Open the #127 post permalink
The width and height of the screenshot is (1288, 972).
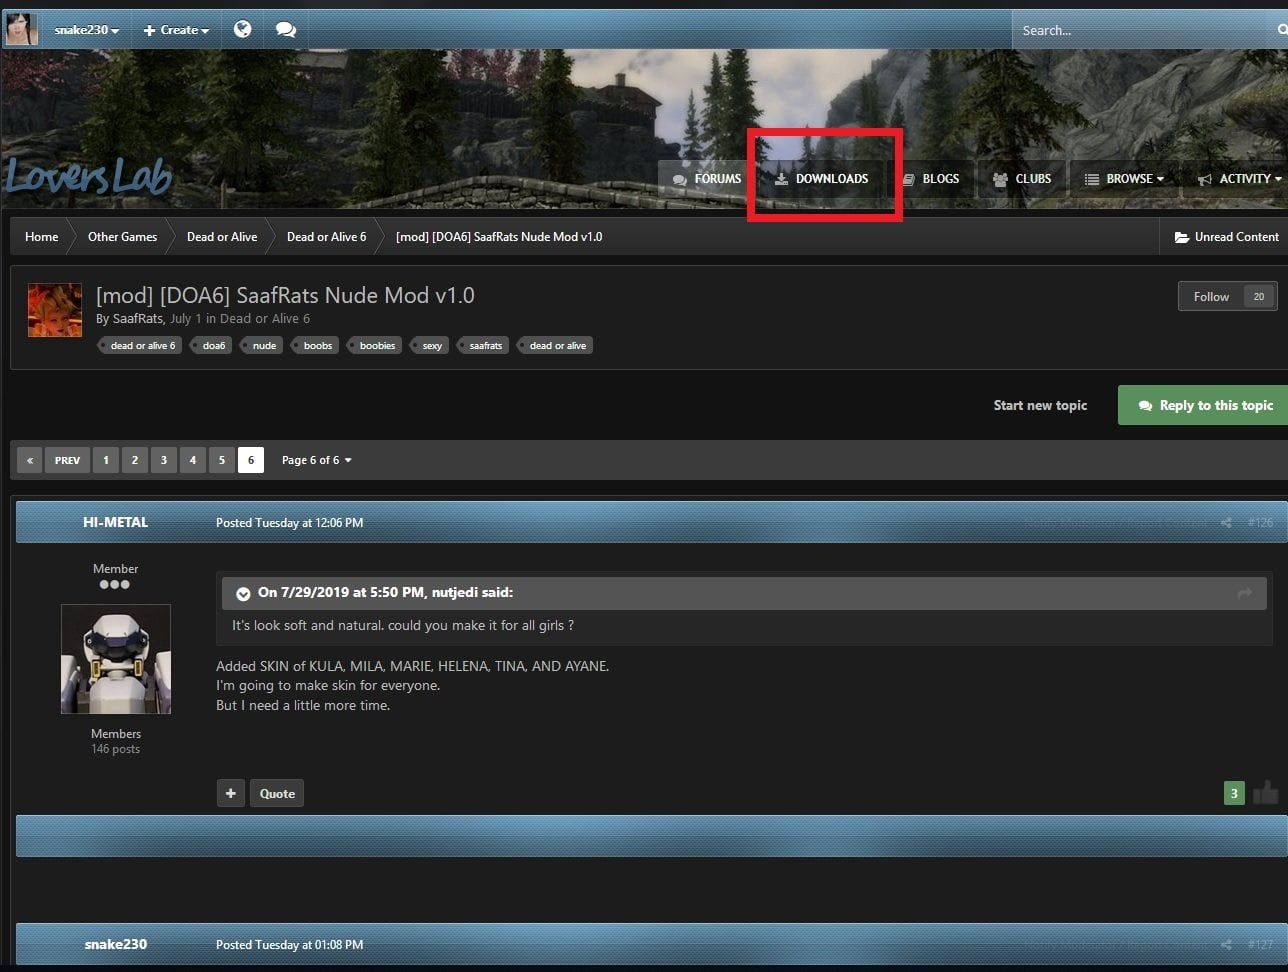1260,945
